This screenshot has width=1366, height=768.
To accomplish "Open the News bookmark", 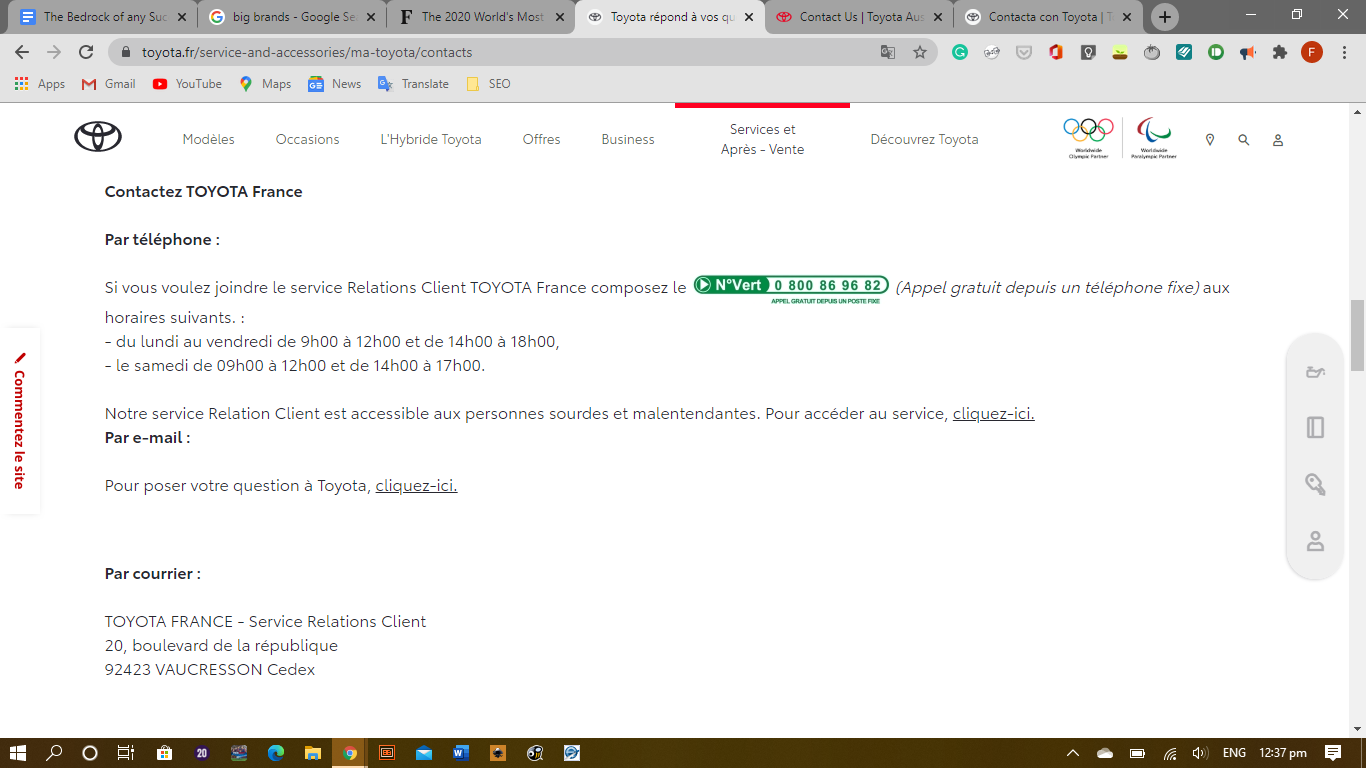I will click(x=335, y=84).
